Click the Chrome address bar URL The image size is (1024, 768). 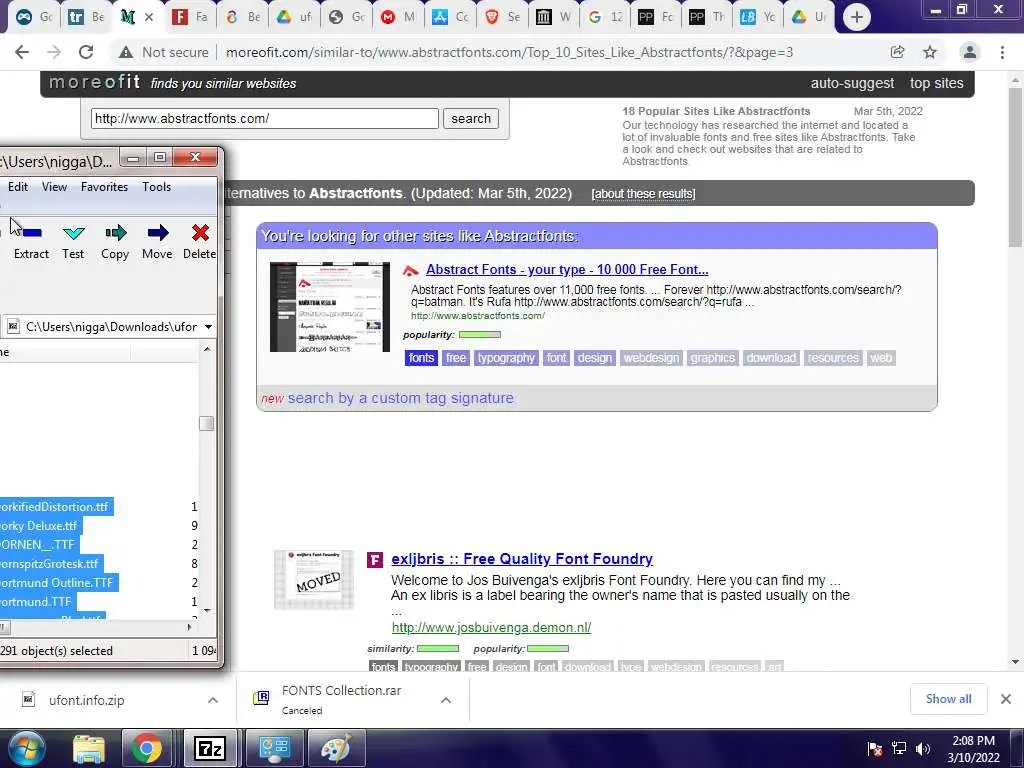(509, 52)
